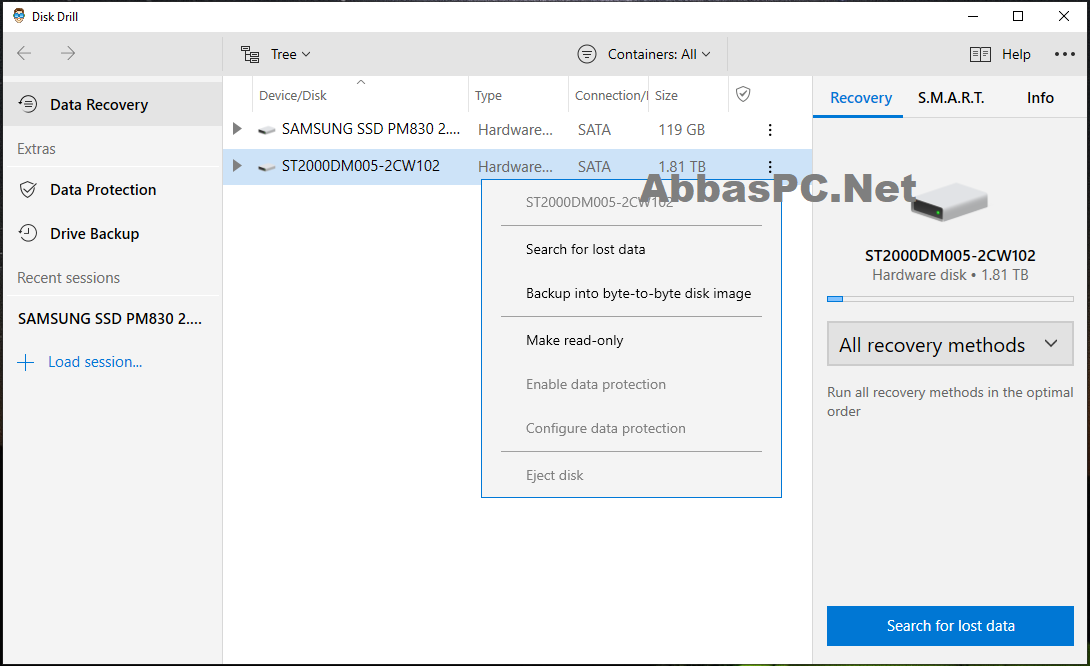Viewport: 1090px width, 666px height.
Task: Switch to the Info tab
Action: pos(1040,98)
